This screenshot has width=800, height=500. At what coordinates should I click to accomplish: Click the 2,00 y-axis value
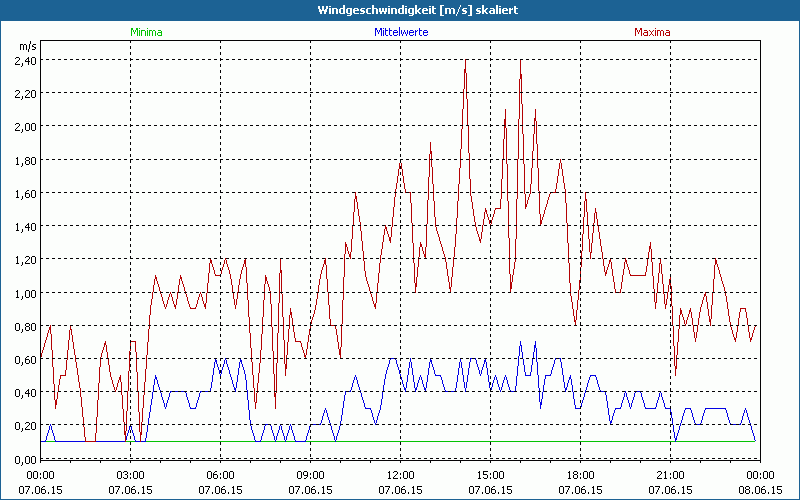point(25,126)
